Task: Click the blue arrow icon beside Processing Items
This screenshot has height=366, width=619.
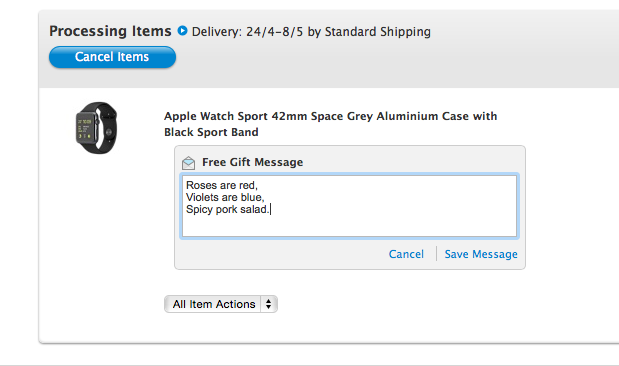Action: point(182,30)
